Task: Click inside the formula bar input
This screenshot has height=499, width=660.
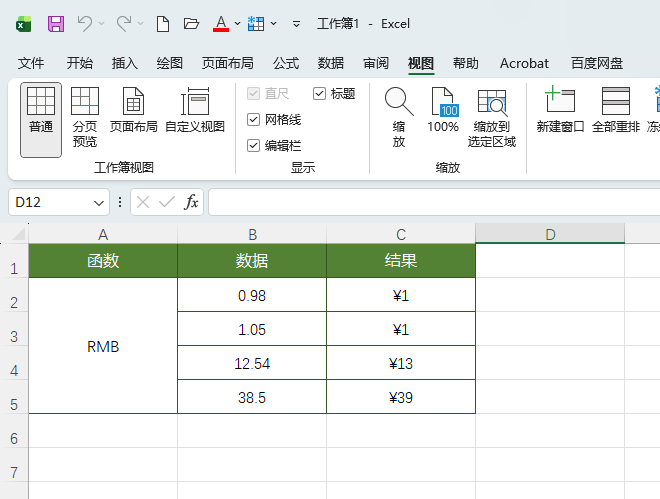Action: click(x=434, y=202)
